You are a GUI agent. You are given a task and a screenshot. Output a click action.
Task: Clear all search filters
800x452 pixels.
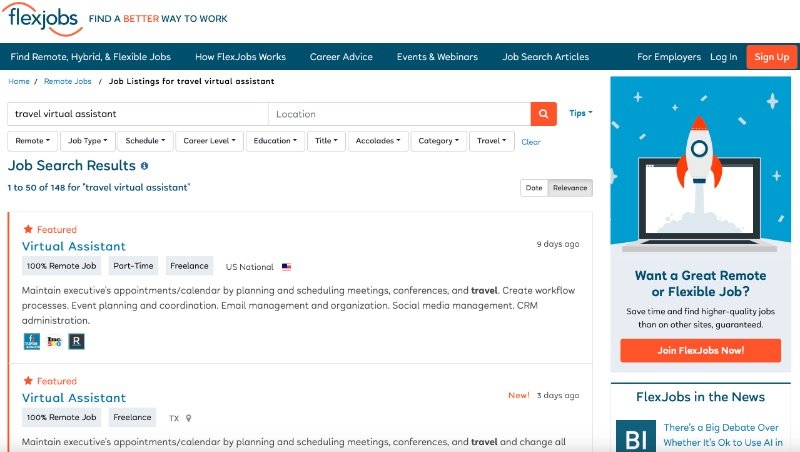click(x=531, y=142)
